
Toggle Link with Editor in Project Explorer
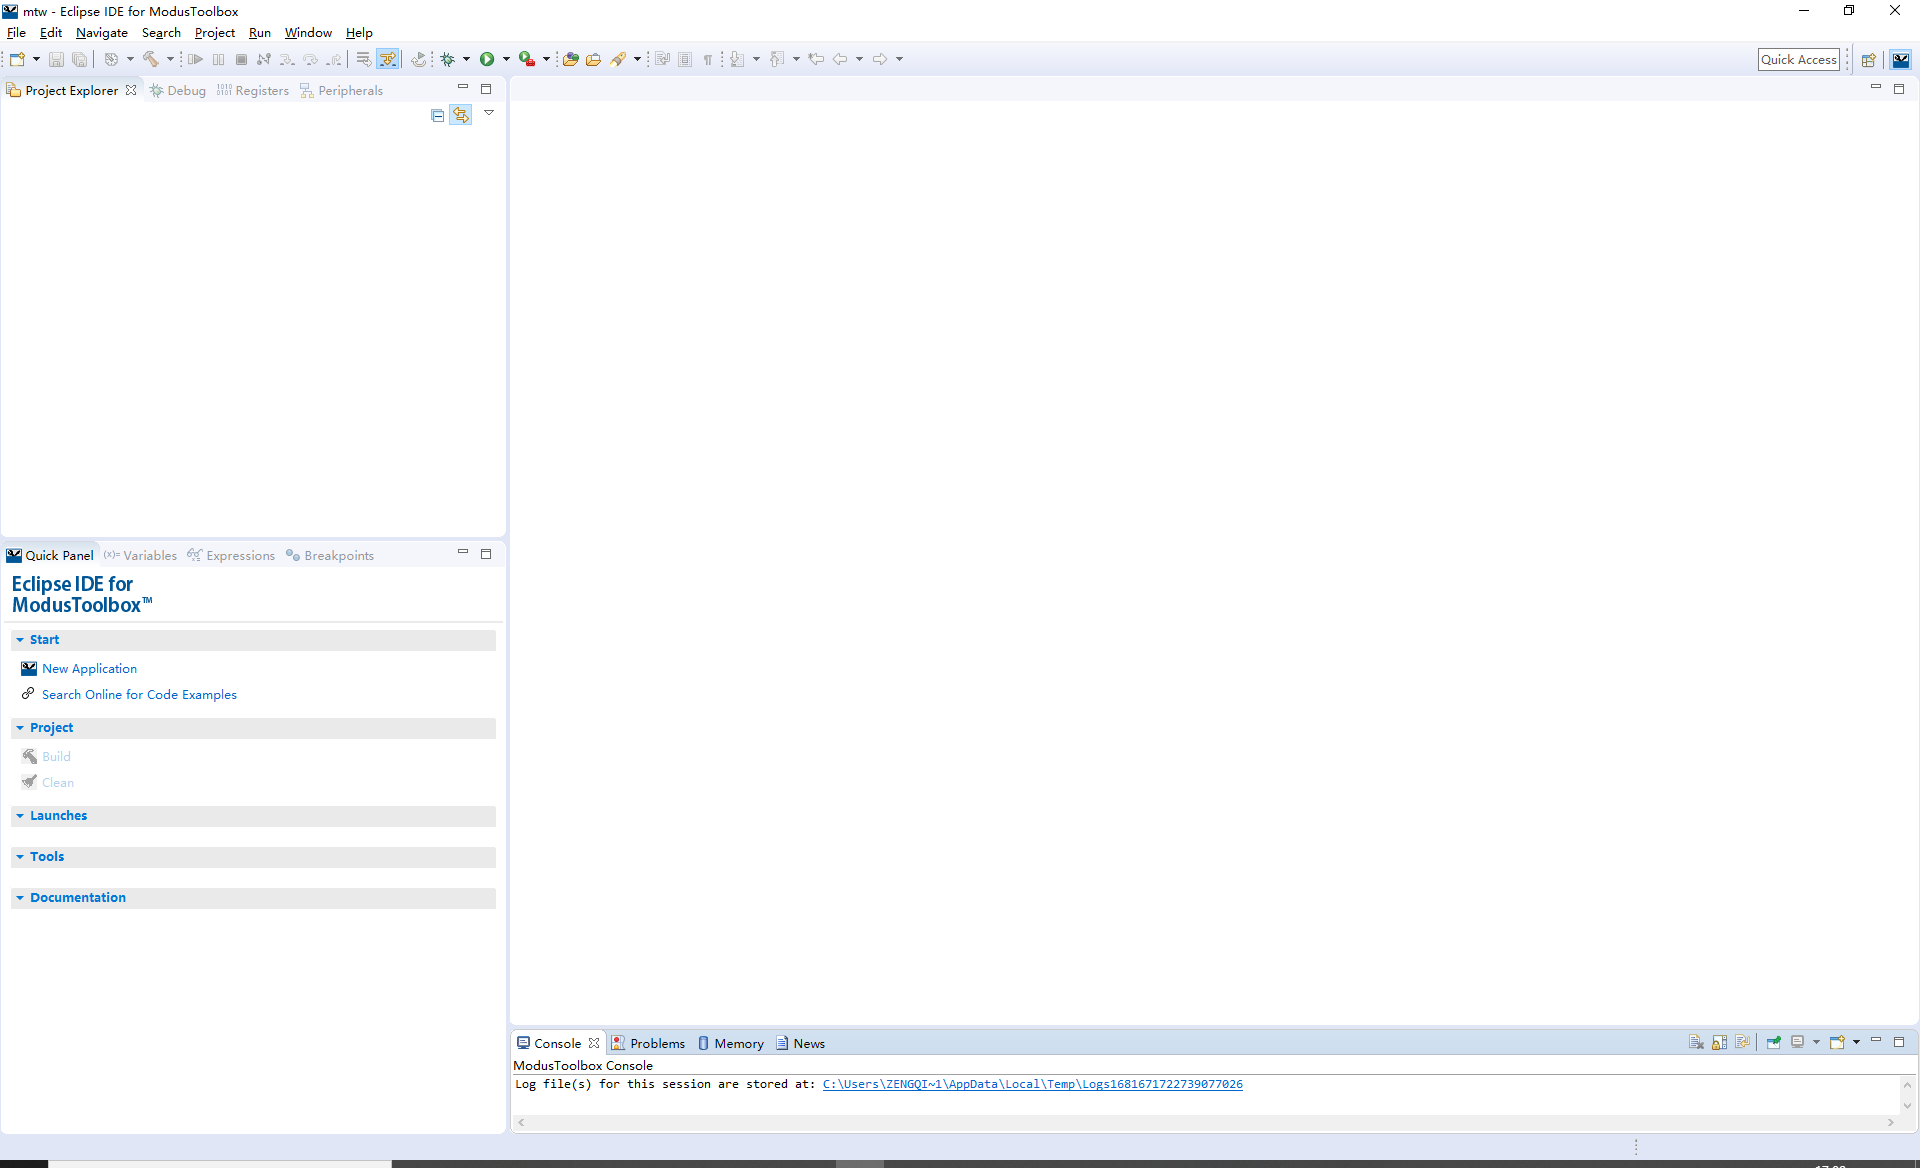tap(460, 115)
